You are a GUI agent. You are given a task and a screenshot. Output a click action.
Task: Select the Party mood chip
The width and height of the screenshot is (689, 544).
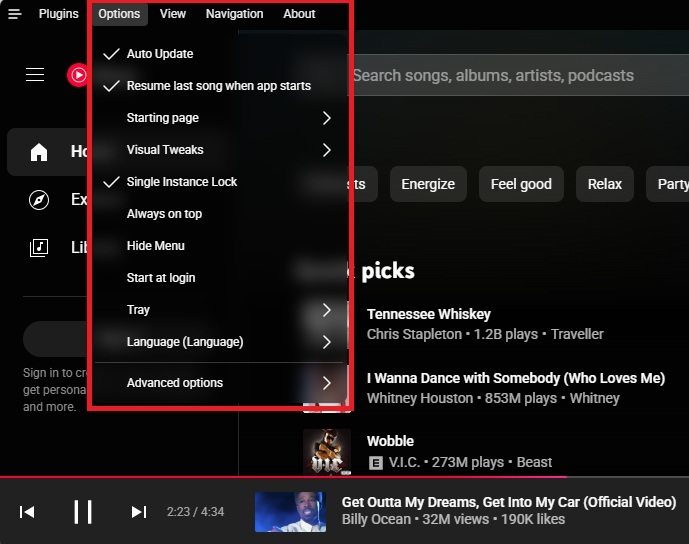click(669, 184)
